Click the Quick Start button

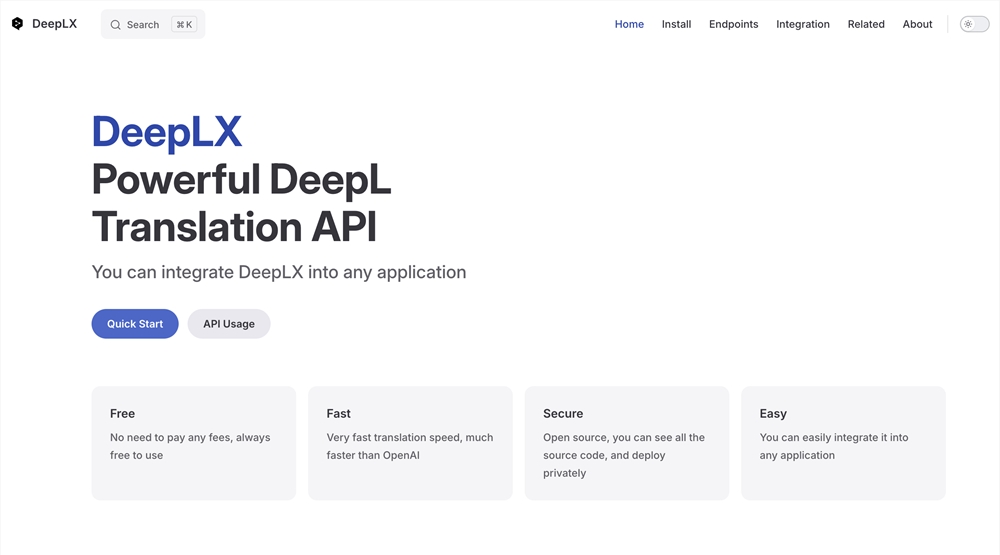pyautogui.click(x=135, y=324)
